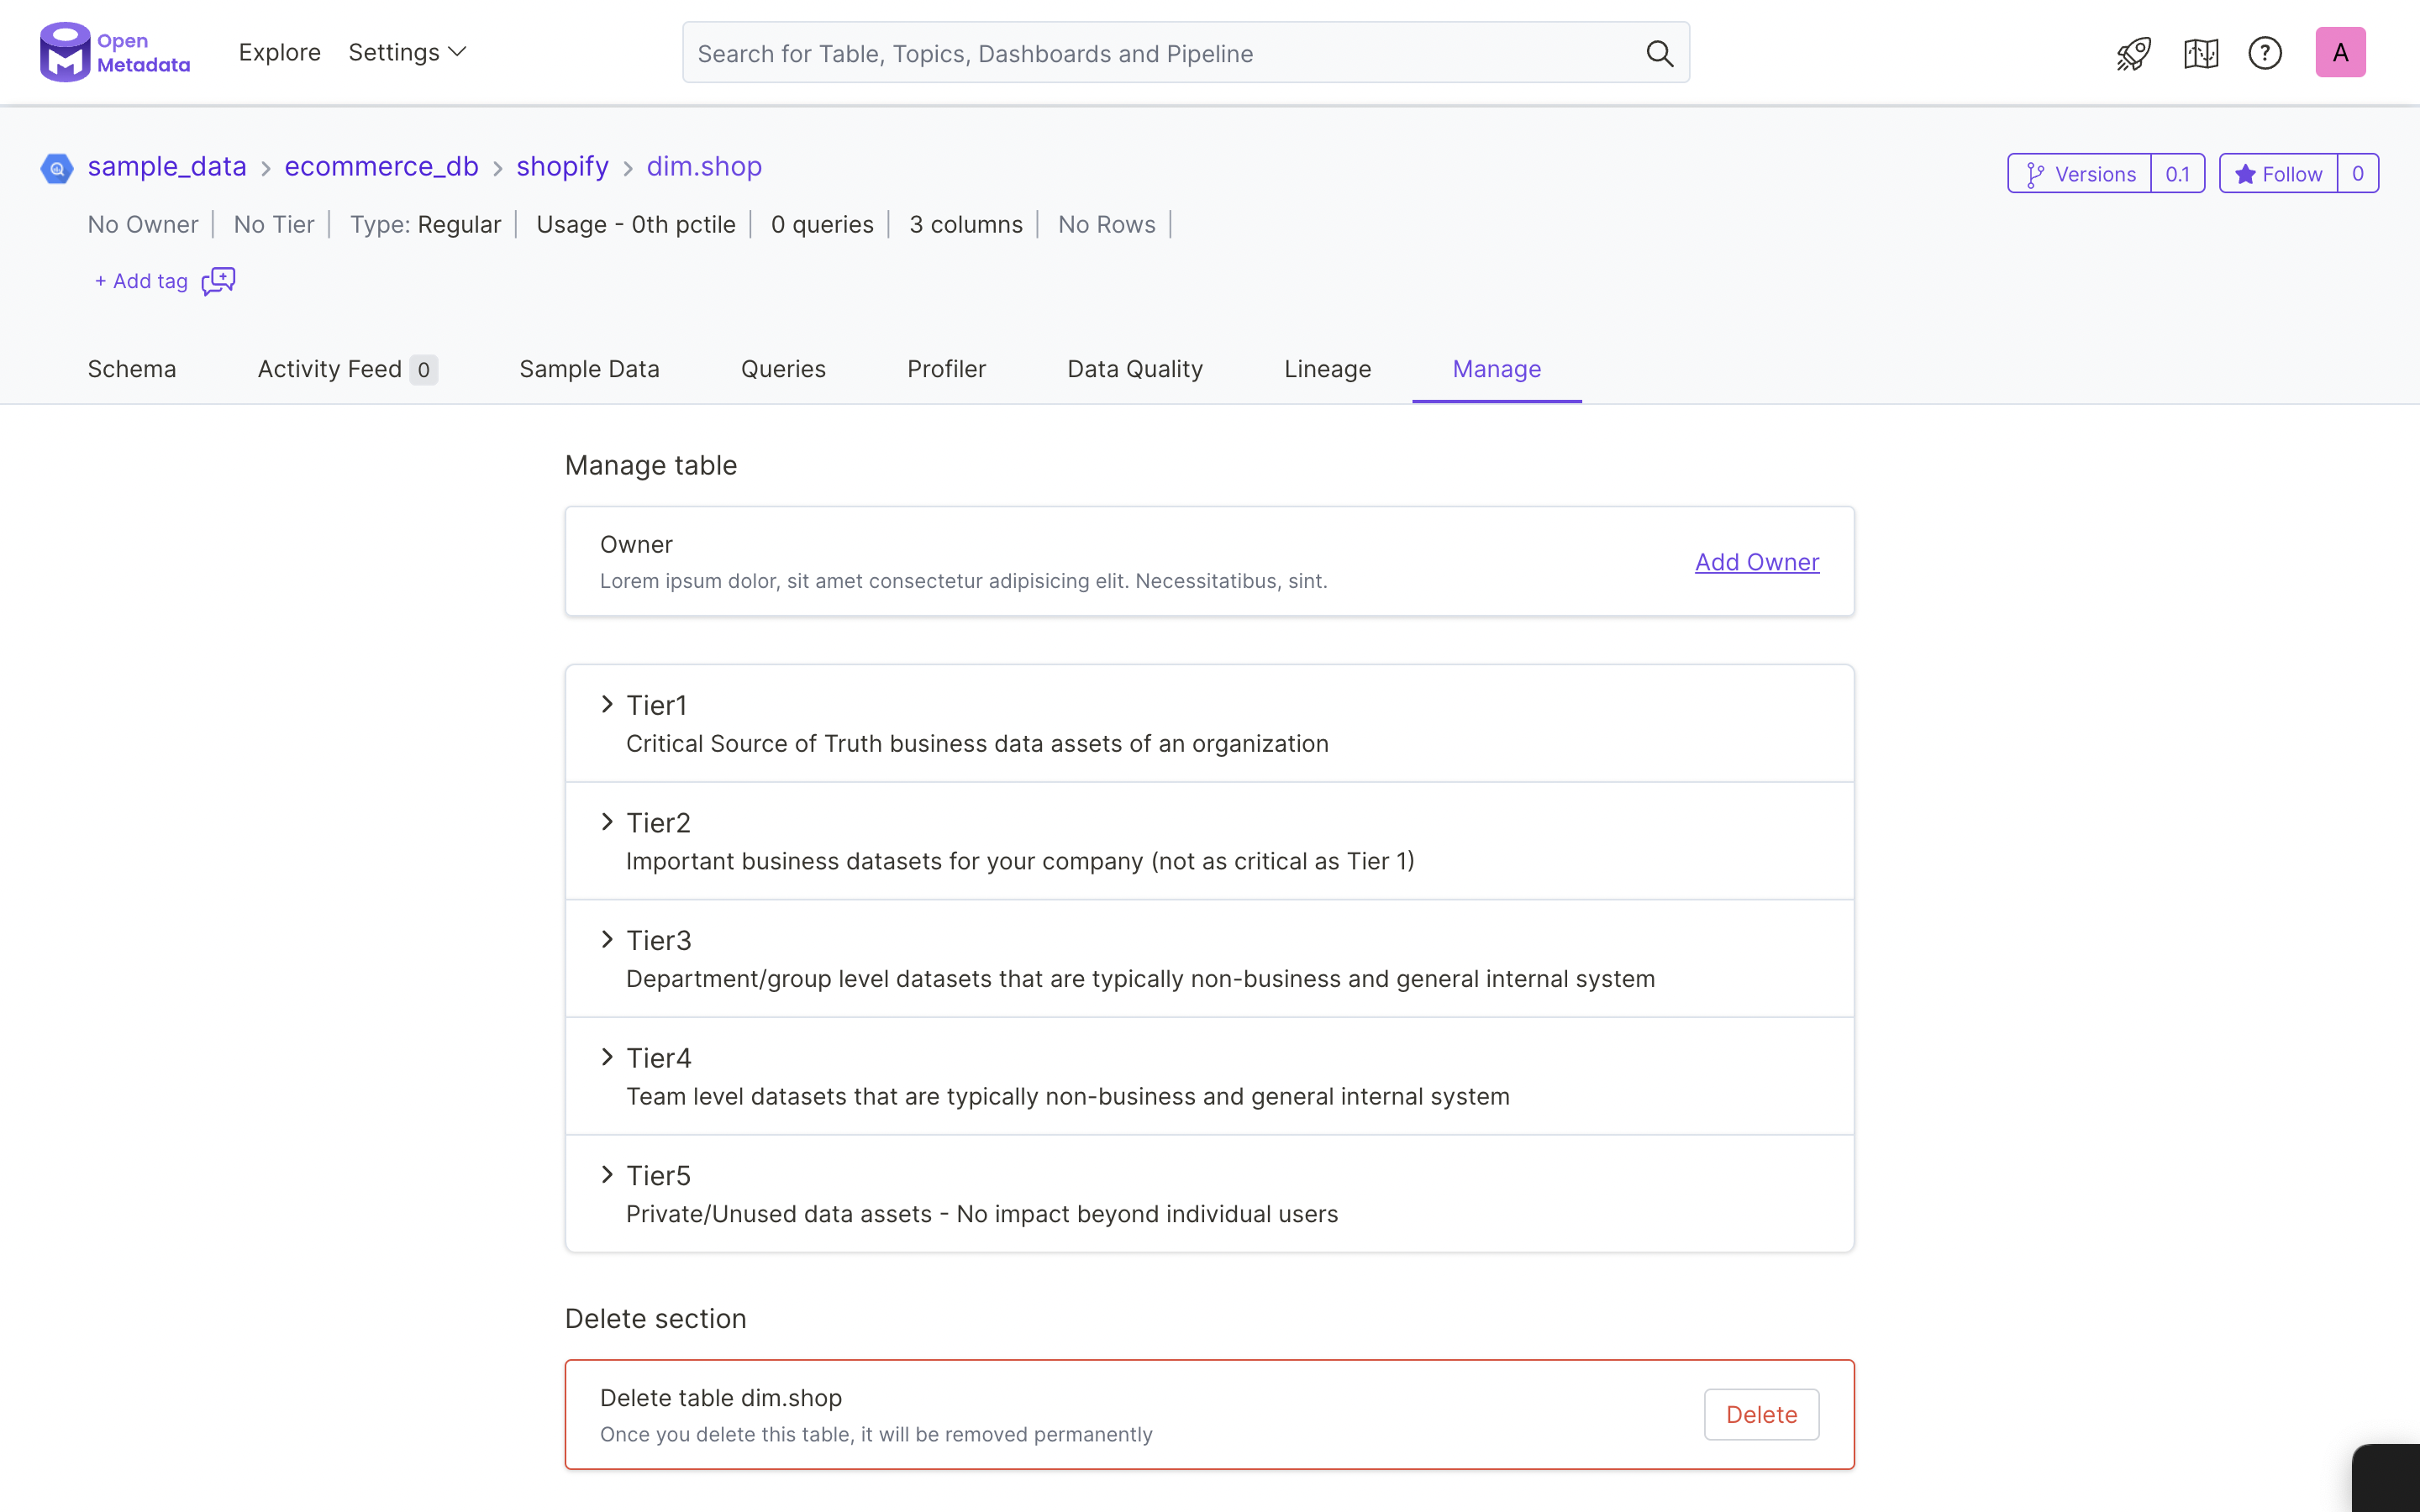Click the + Add tag link
2420x1512 pixels.
tap(141, 281)
